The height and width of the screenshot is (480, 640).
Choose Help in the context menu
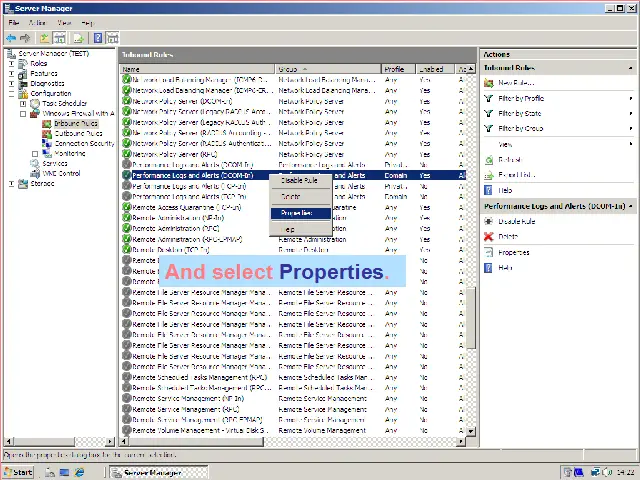[300, 229]
